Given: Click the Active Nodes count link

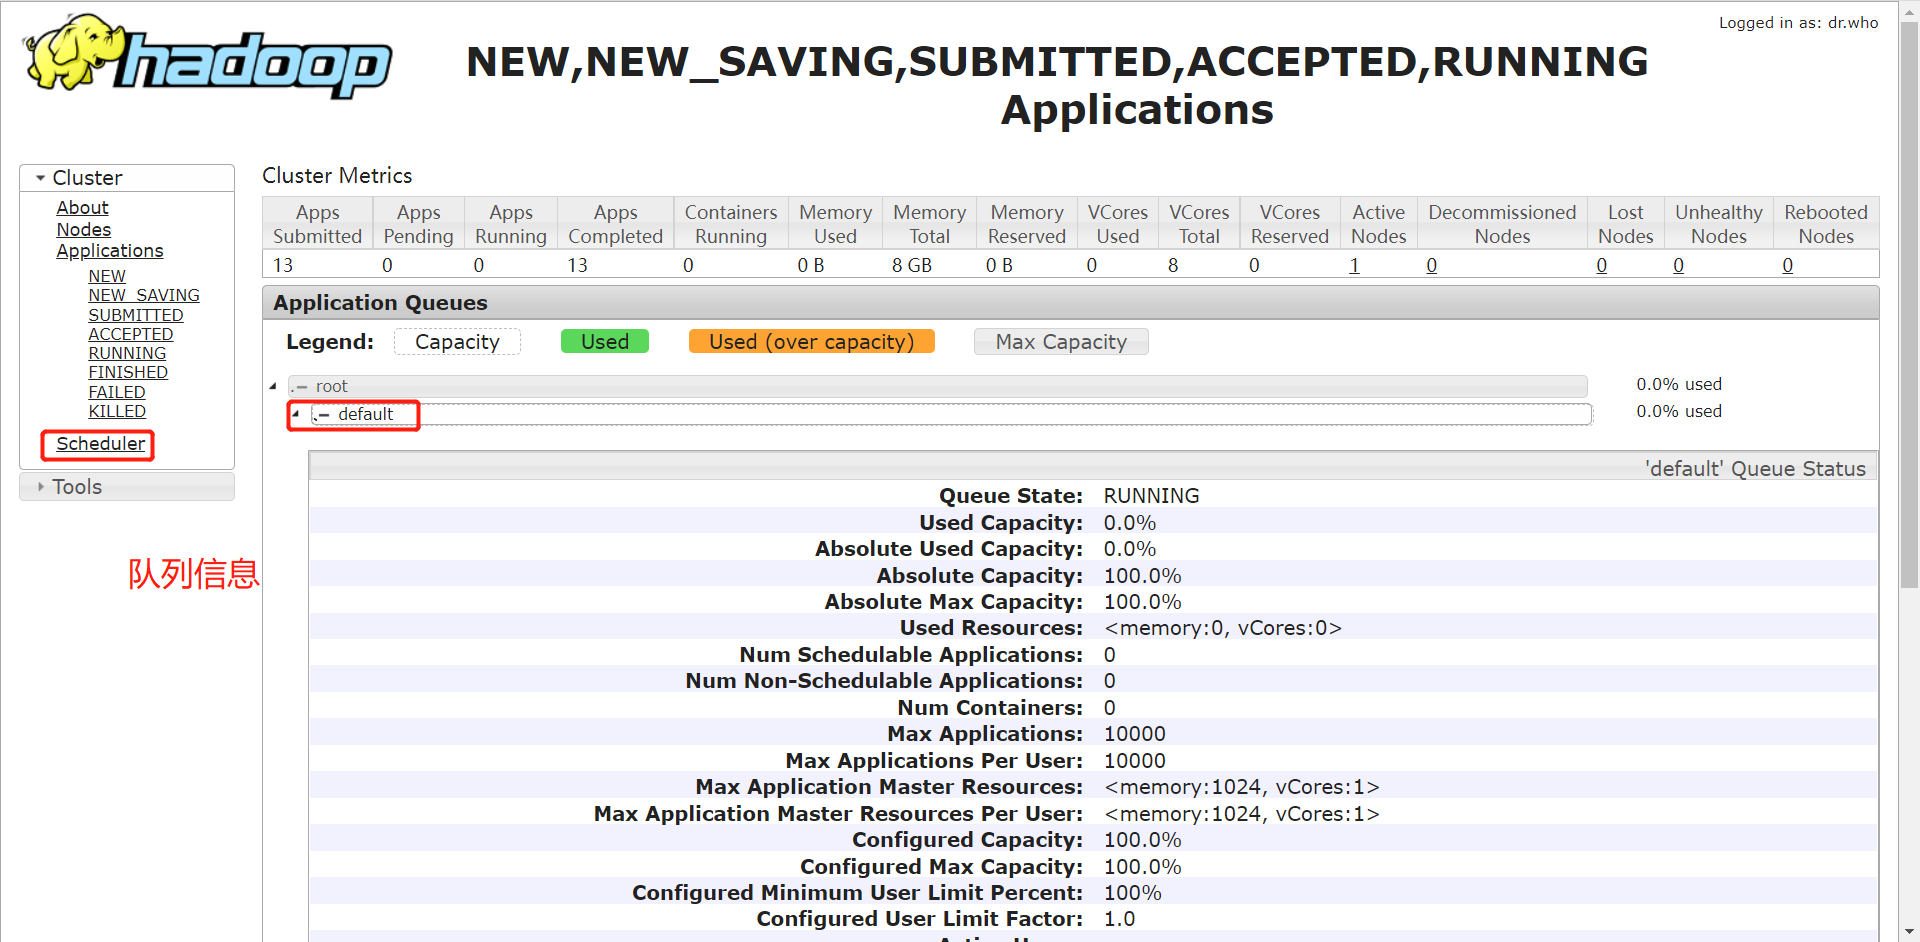Looking at the screenshot, I should pyautogui.click(x=1354, y=265).
